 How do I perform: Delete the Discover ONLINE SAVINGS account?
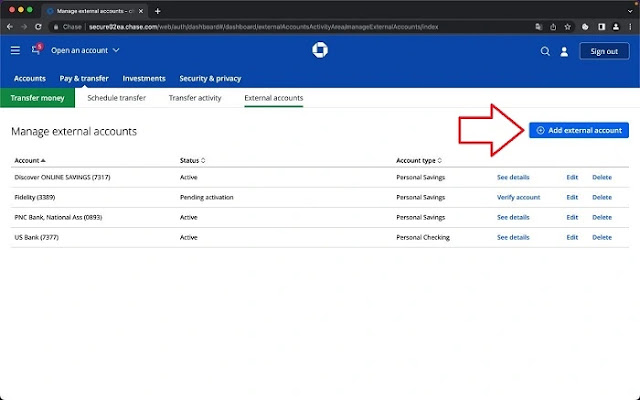tap(602, 177)
